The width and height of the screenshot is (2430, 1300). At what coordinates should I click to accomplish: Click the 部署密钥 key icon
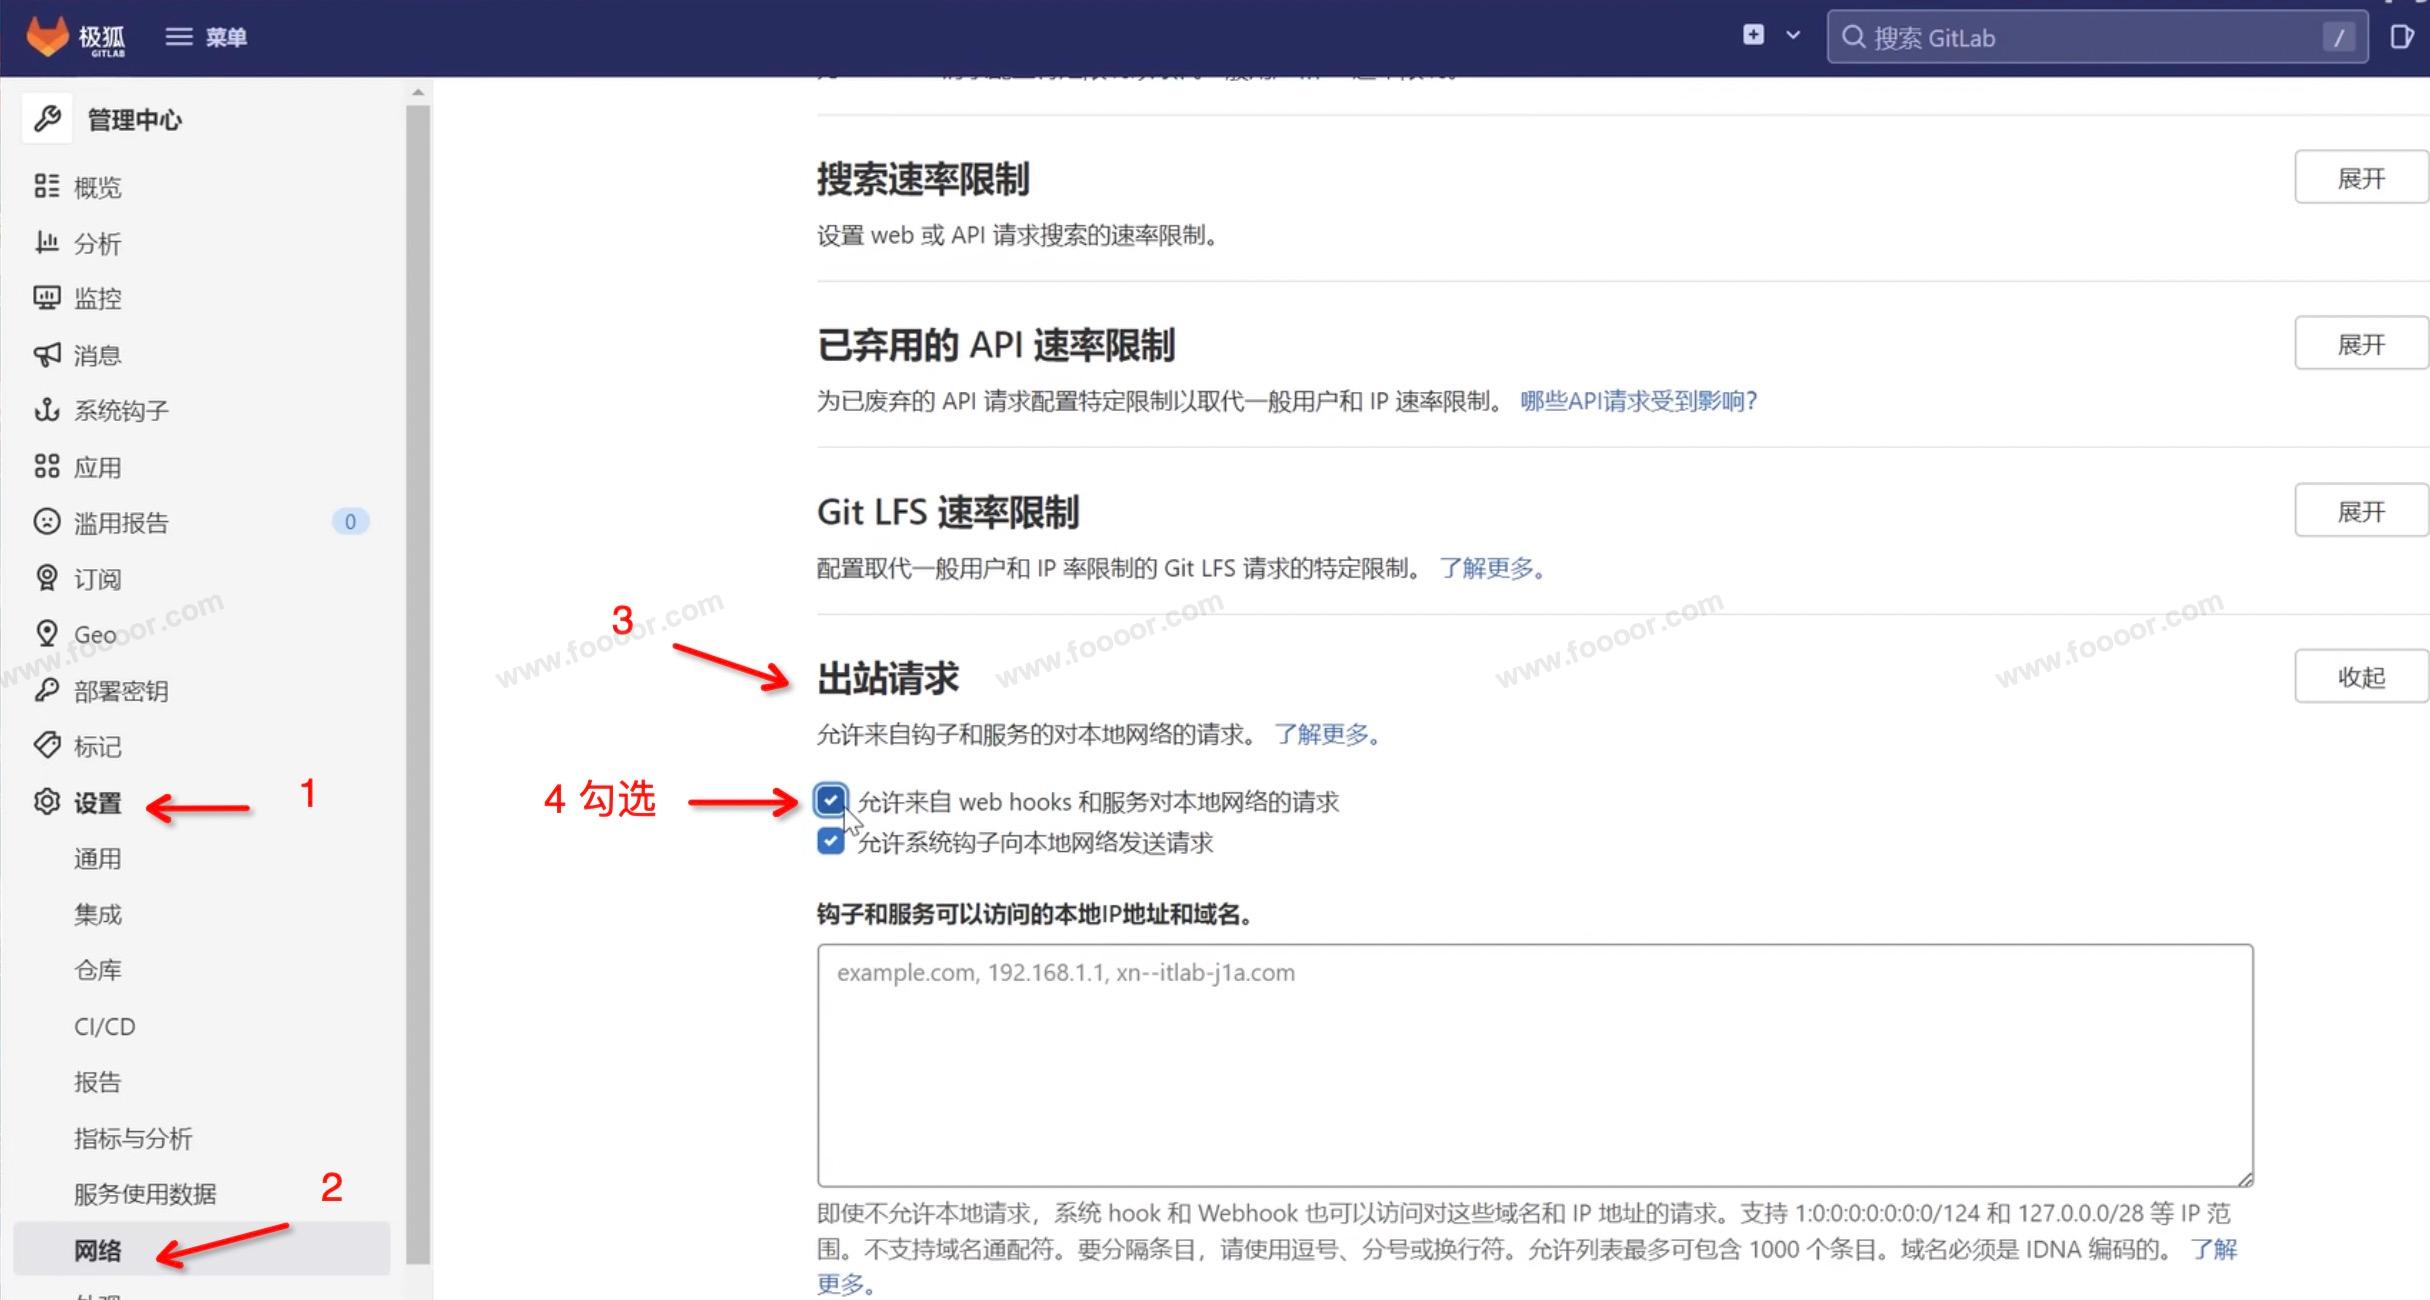click(x=47, y=690)
